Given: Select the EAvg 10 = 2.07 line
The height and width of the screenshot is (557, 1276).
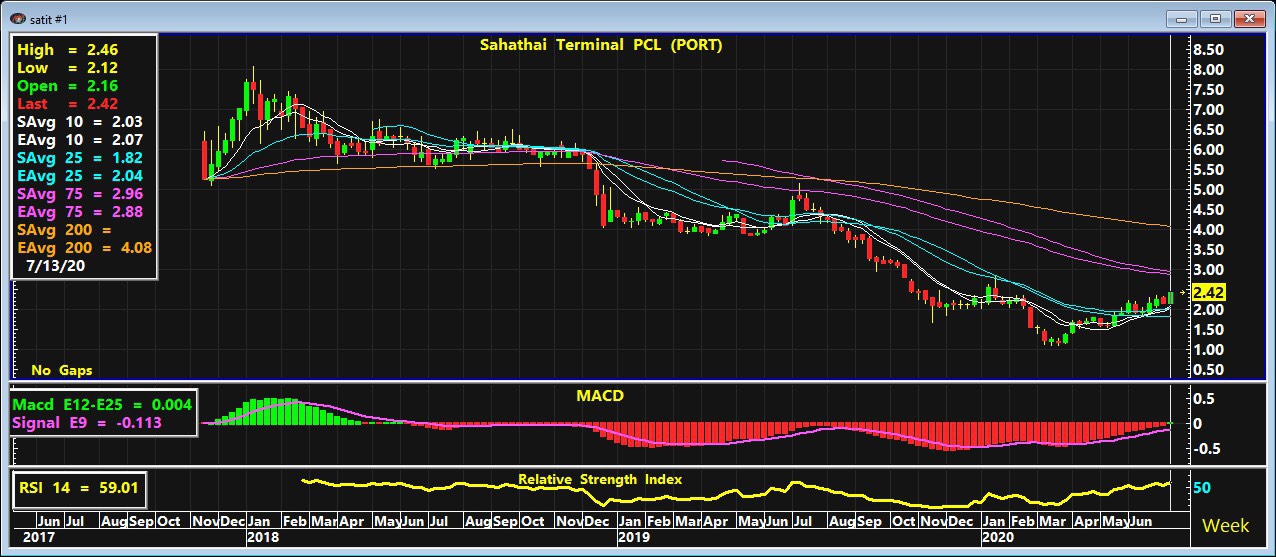Looking at the screenshot, I should coord(80,140).
